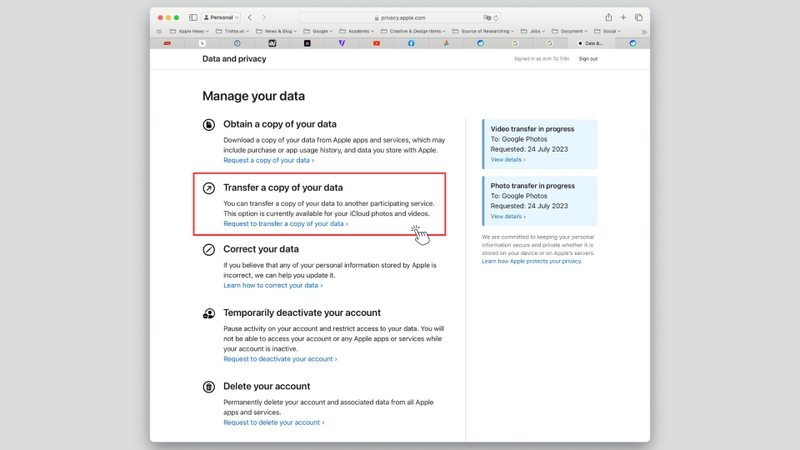Expand the Academic bookmarks folder
The width and height of the screenshot is (800, 450).
click(x=356, y=31)
